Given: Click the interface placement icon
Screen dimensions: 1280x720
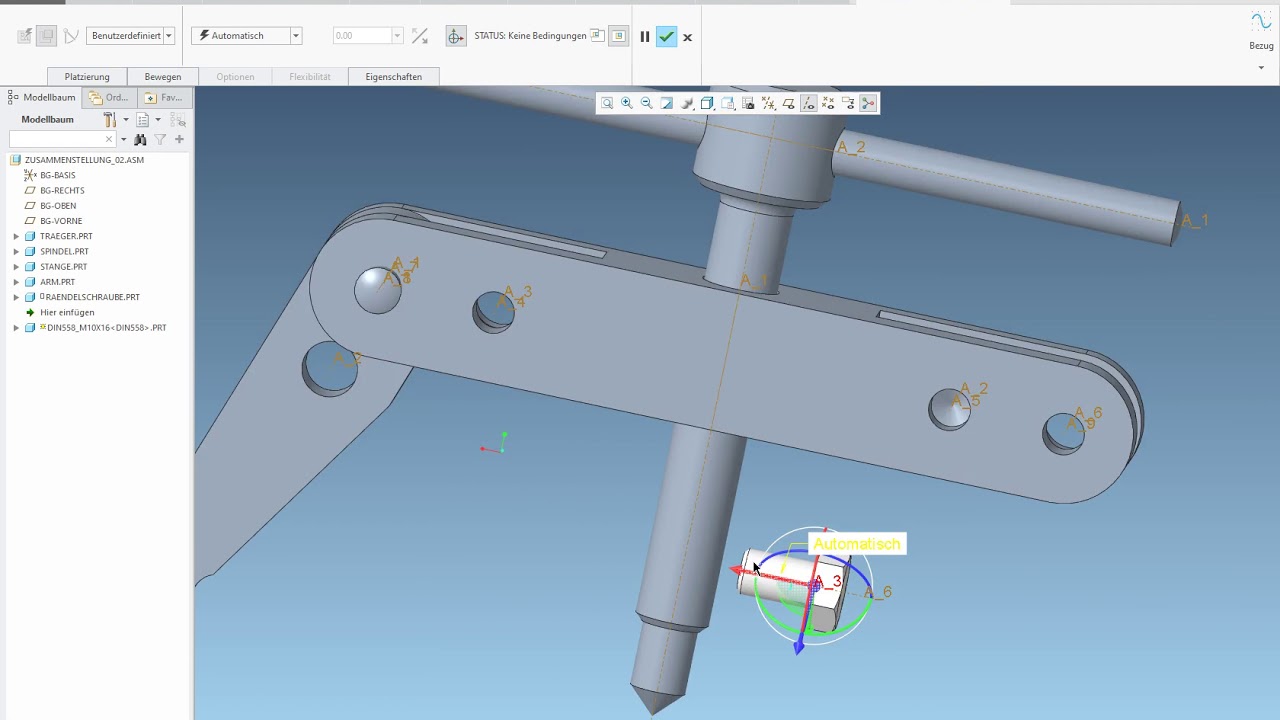Looking at the screenshot, I should (x=25, y=36).
